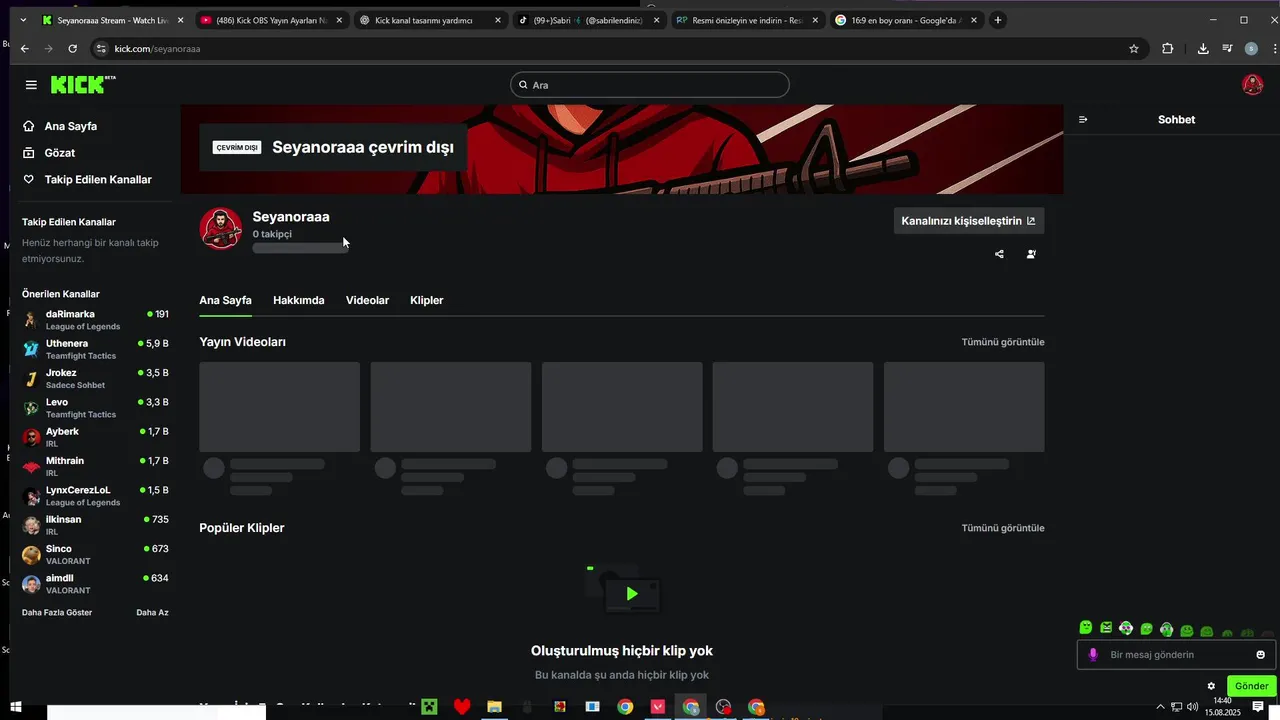
Task: Open recommended channel Levo
Action: click(95, 408)
